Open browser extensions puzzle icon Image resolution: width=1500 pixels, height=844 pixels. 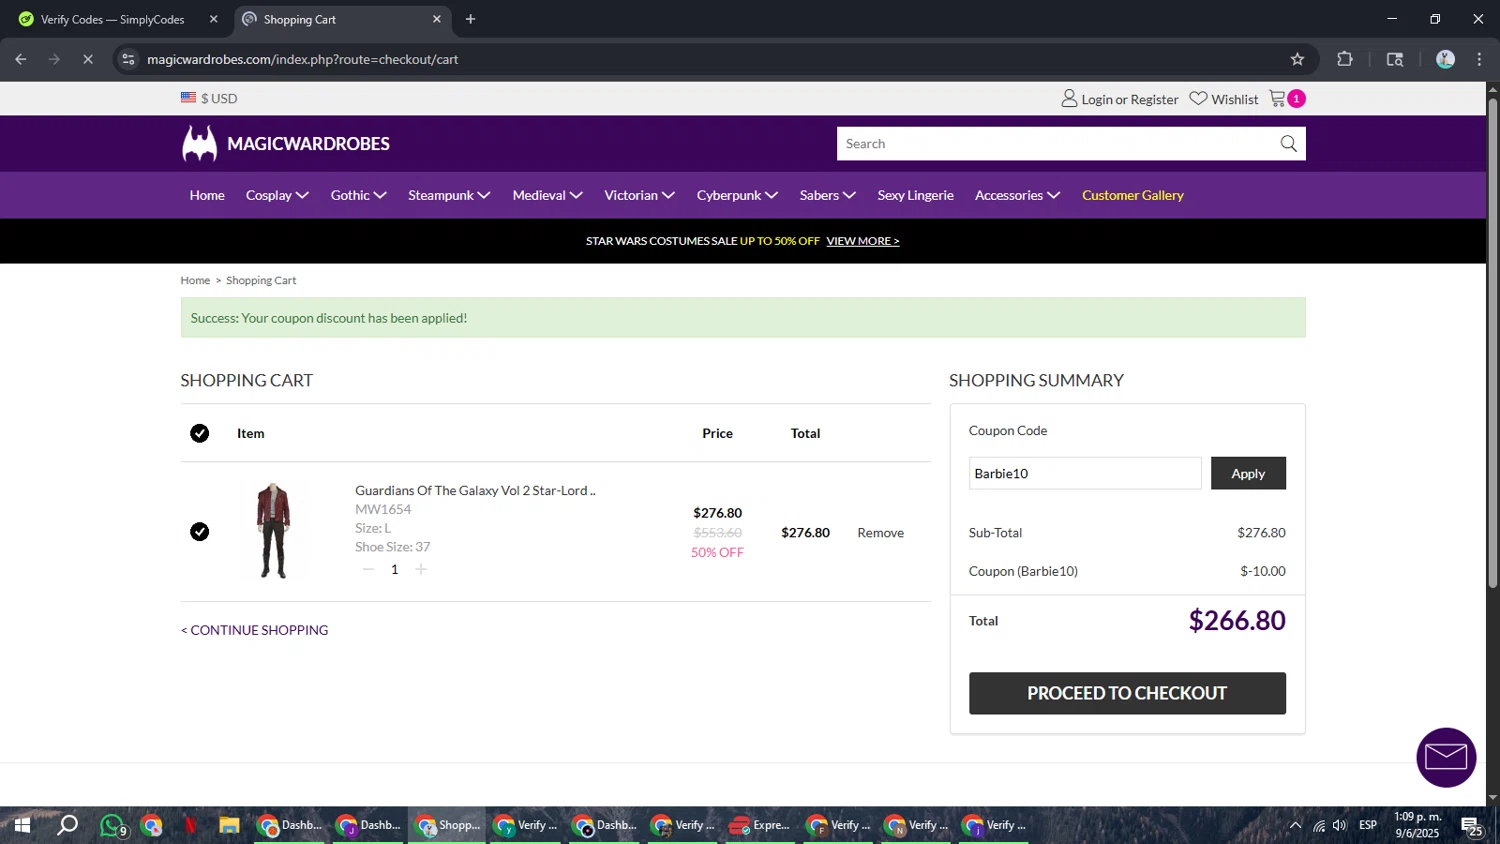[x=1345, y=59]
